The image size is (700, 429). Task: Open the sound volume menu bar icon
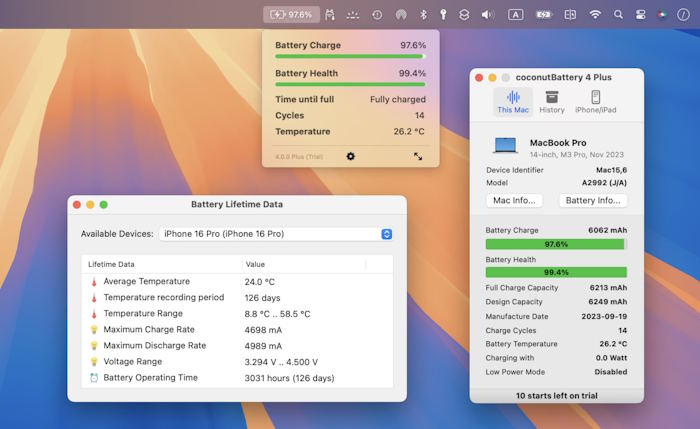pos(487,15)
